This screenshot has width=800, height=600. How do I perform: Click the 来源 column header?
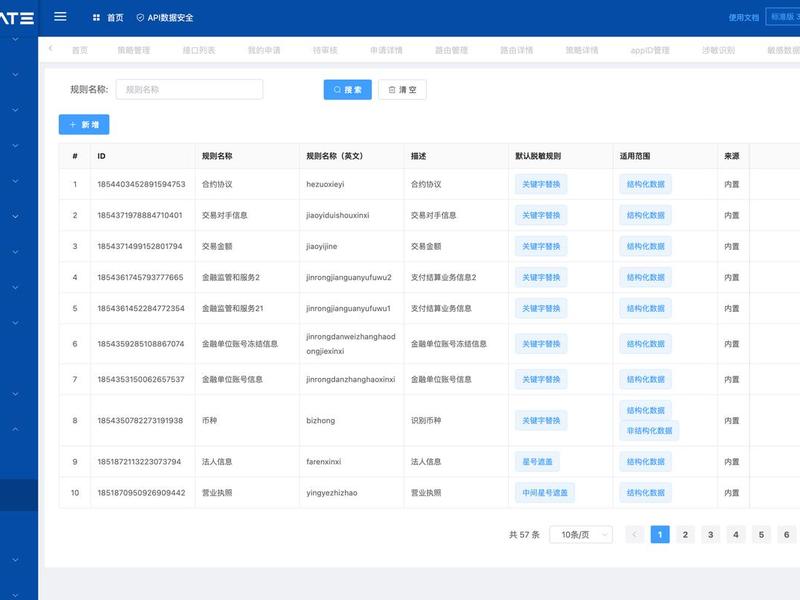tap(732, 156)
